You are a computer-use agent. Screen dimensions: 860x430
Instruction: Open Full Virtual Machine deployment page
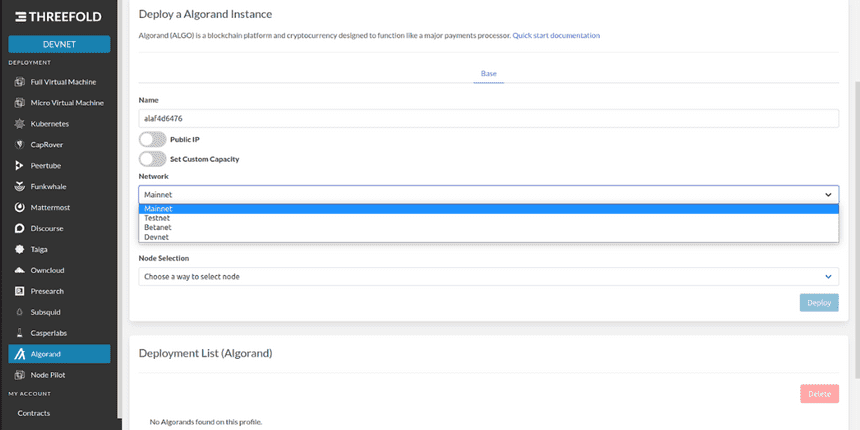tap(59, 82)
